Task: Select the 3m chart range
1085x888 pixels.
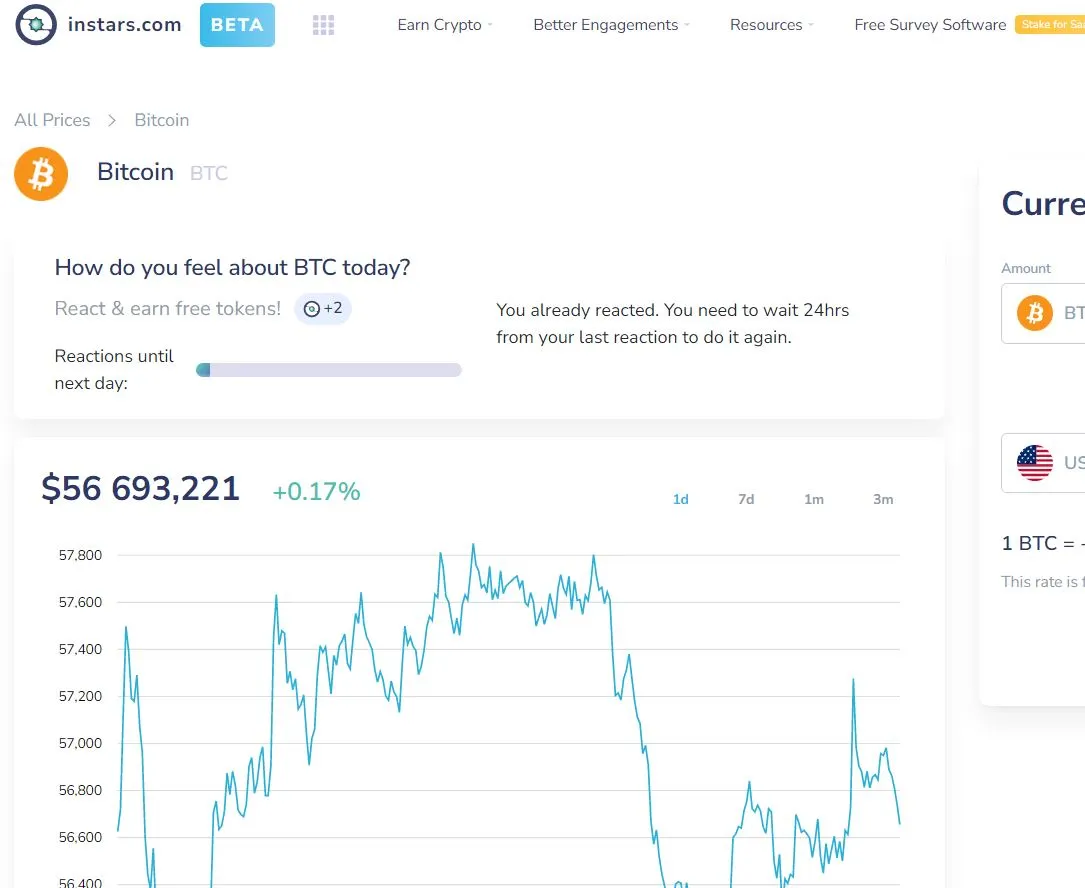Action: pyautogui.click(x=883, y=499)
